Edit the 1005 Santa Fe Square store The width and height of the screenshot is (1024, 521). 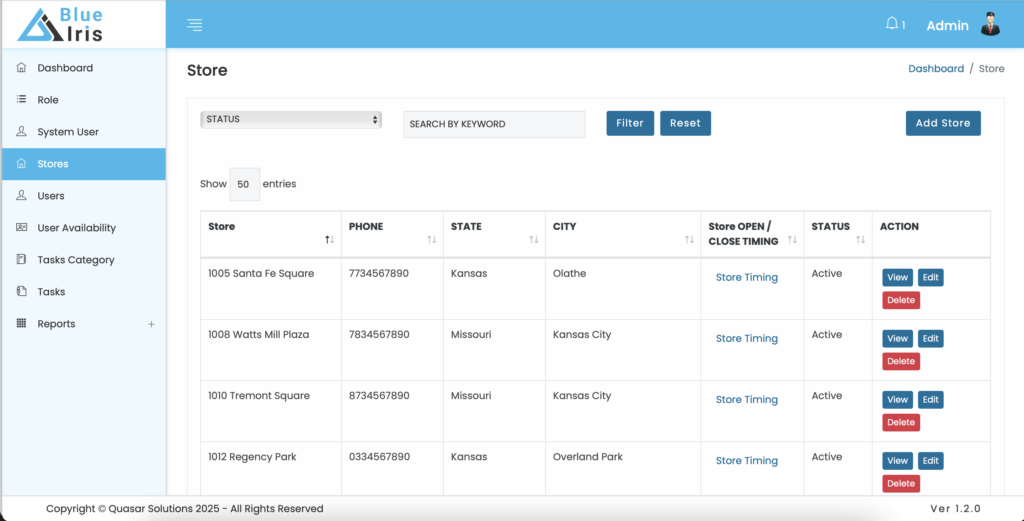[x=931, y=277]
